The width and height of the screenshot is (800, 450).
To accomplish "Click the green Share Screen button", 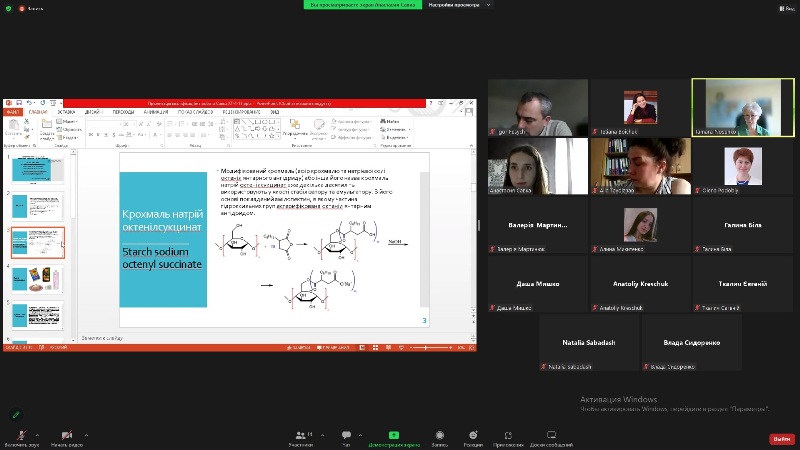I will point(394,438).
